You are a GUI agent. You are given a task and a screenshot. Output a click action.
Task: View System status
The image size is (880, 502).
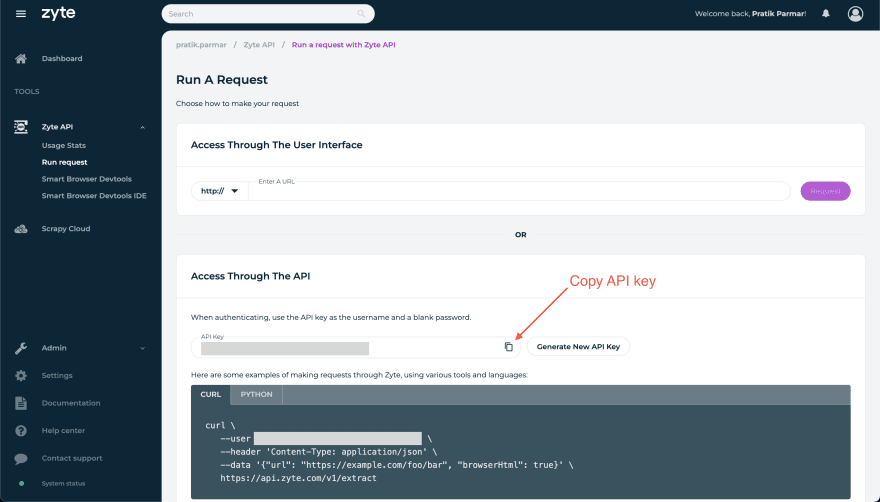(x=63, y=483)
